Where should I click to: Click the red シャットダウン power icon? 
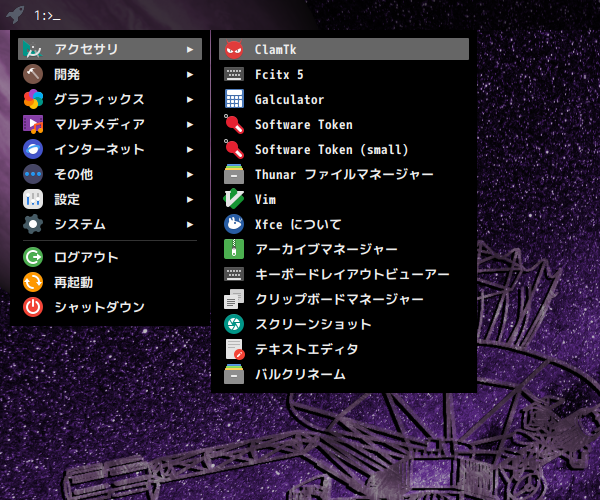click(33, 307)
